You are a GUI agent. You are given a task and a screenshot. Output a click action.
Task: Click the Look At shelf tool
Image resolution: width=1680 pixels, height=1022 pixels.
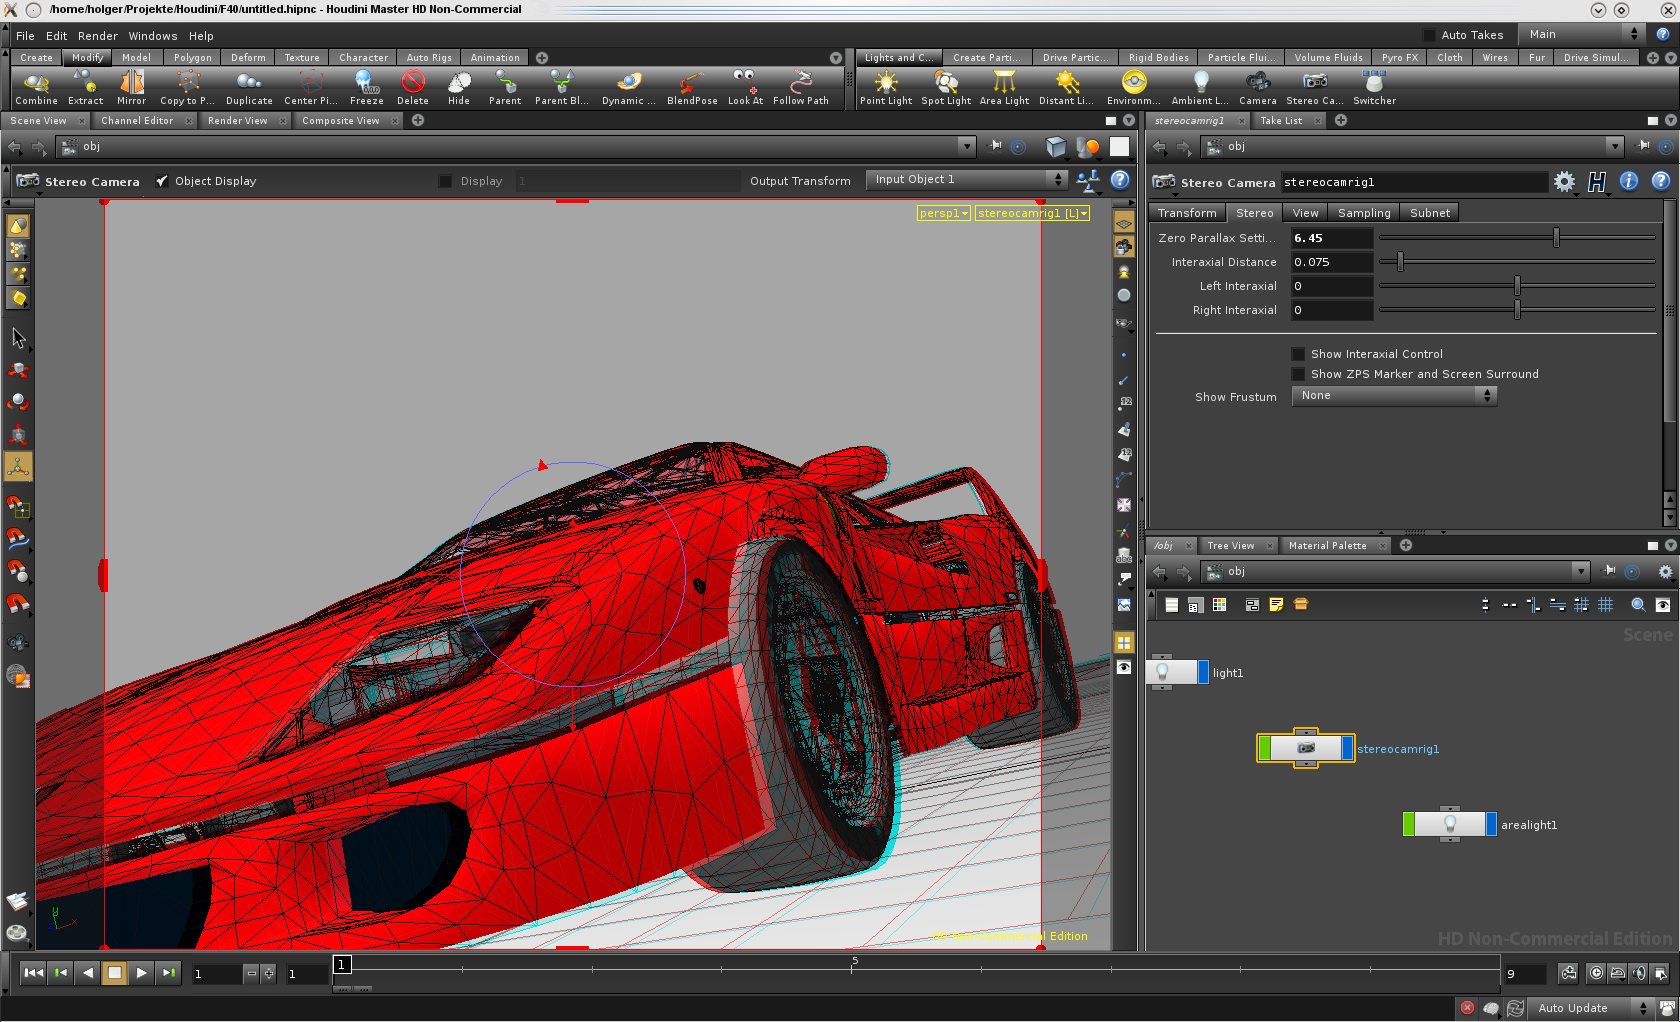click(745, 87)
